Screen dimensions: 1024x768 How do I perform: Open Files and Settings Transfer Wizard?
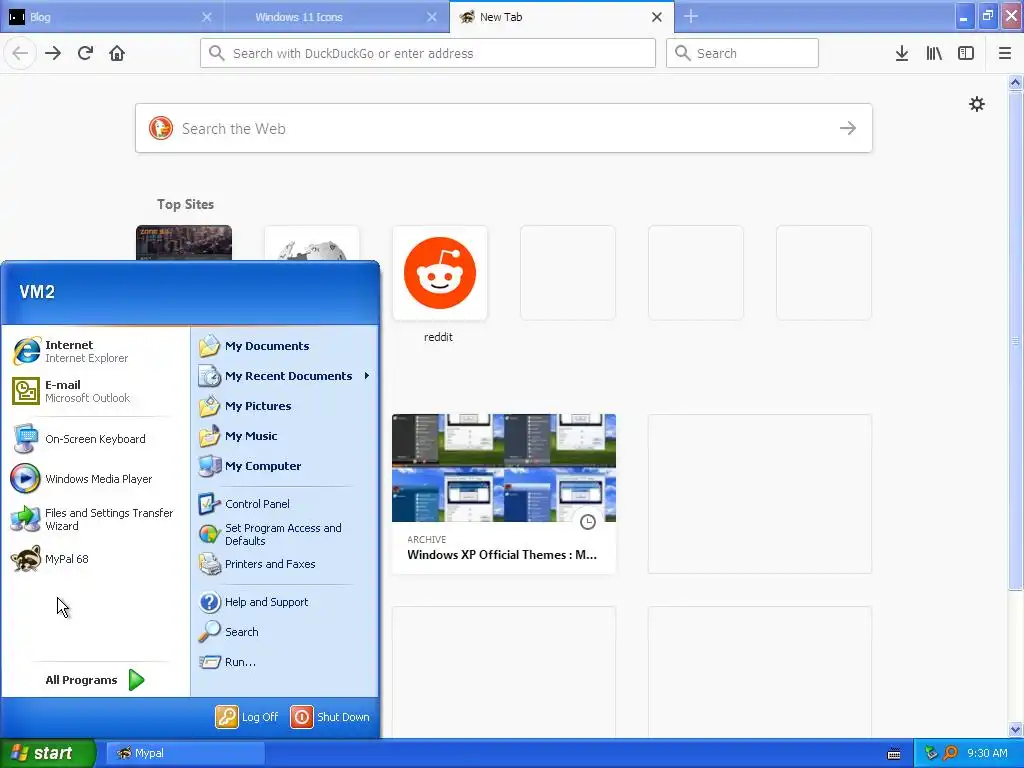tap(93, 519)
